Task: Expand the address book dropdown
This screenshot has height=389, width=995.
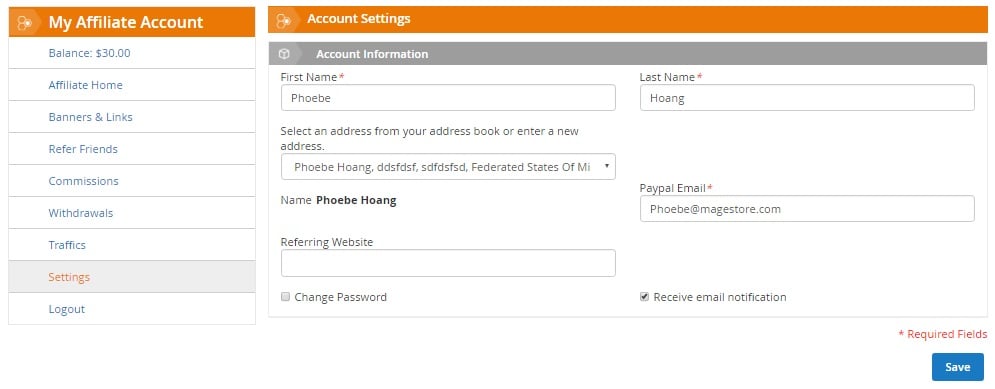Action: pos(448,167)
